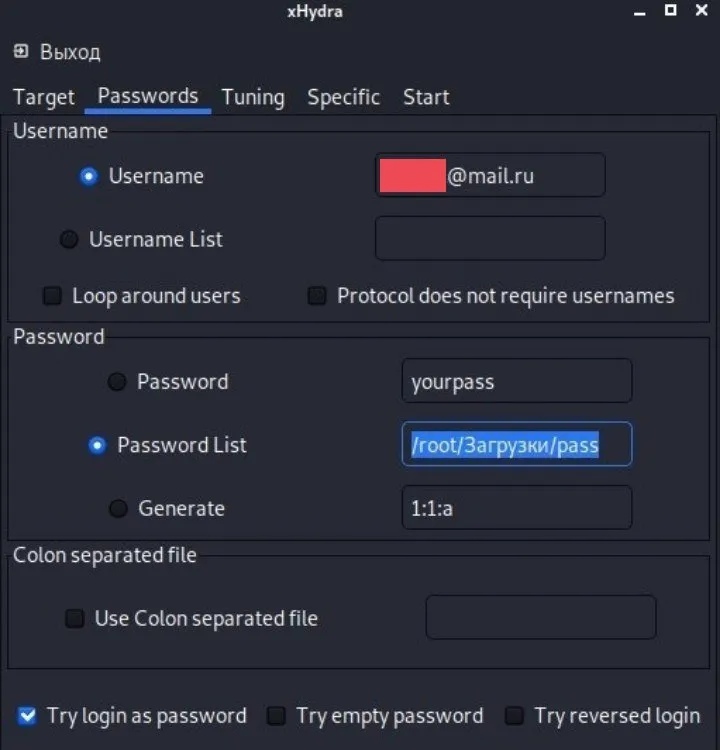The width and height of the screenshot is (720, 750).
Task: Go to the Start tab
Action: (426, 97)
